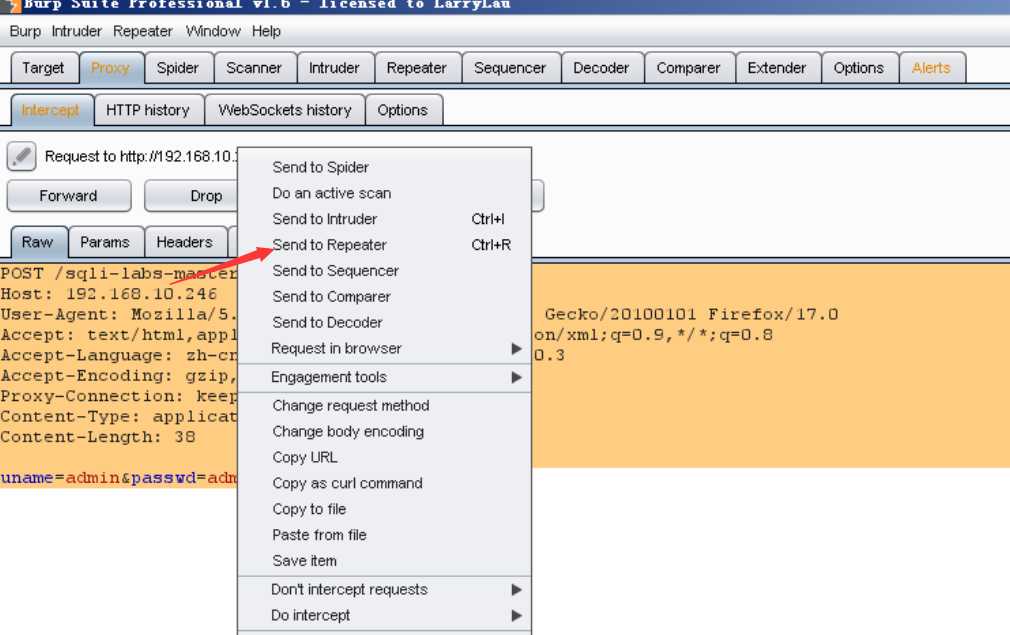Select Copy as curl command
The width and height of the screenshot is (1010, 635).
(385, 483)
